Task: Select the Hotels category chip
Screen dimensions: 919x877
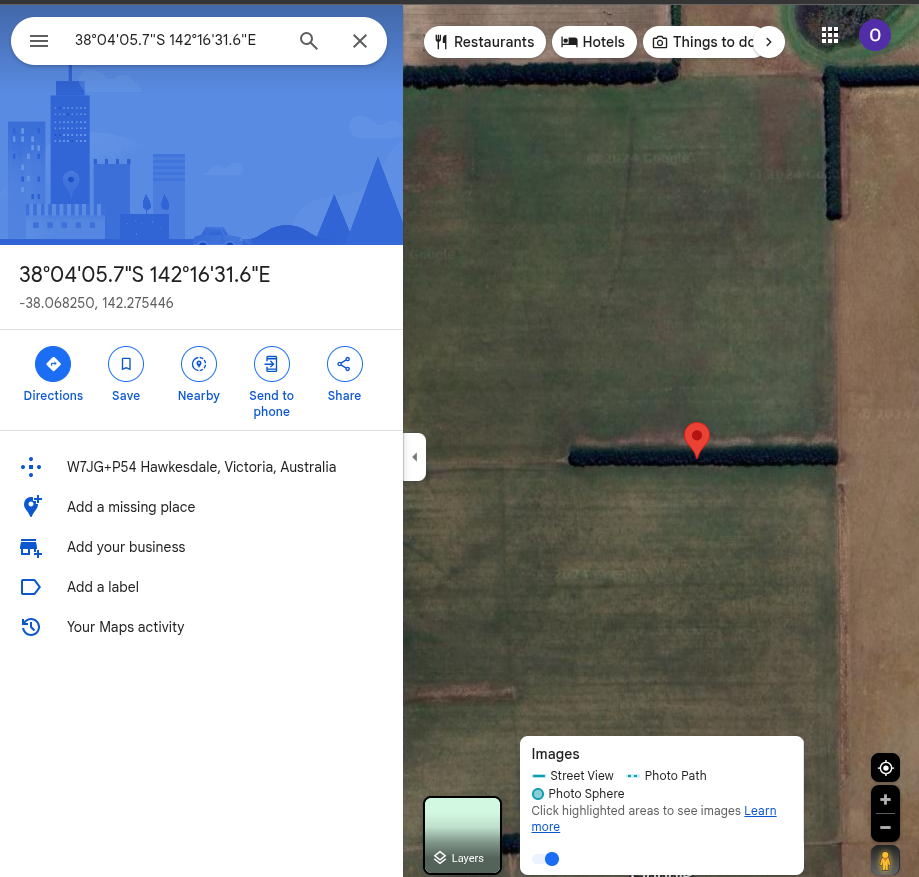Action: (594, 42)
